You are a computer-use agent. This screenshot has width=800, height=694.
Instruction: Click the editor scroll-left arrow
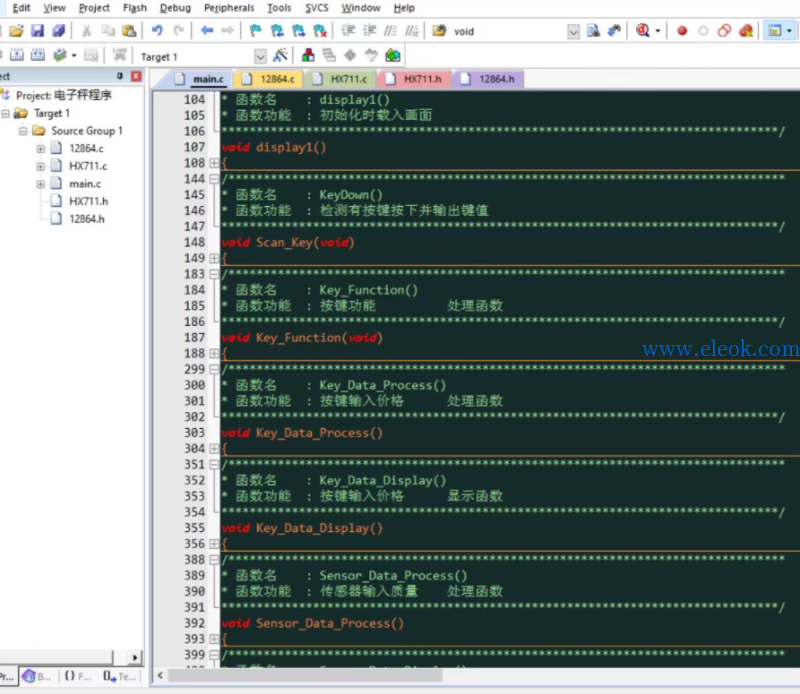coord(160,676)
